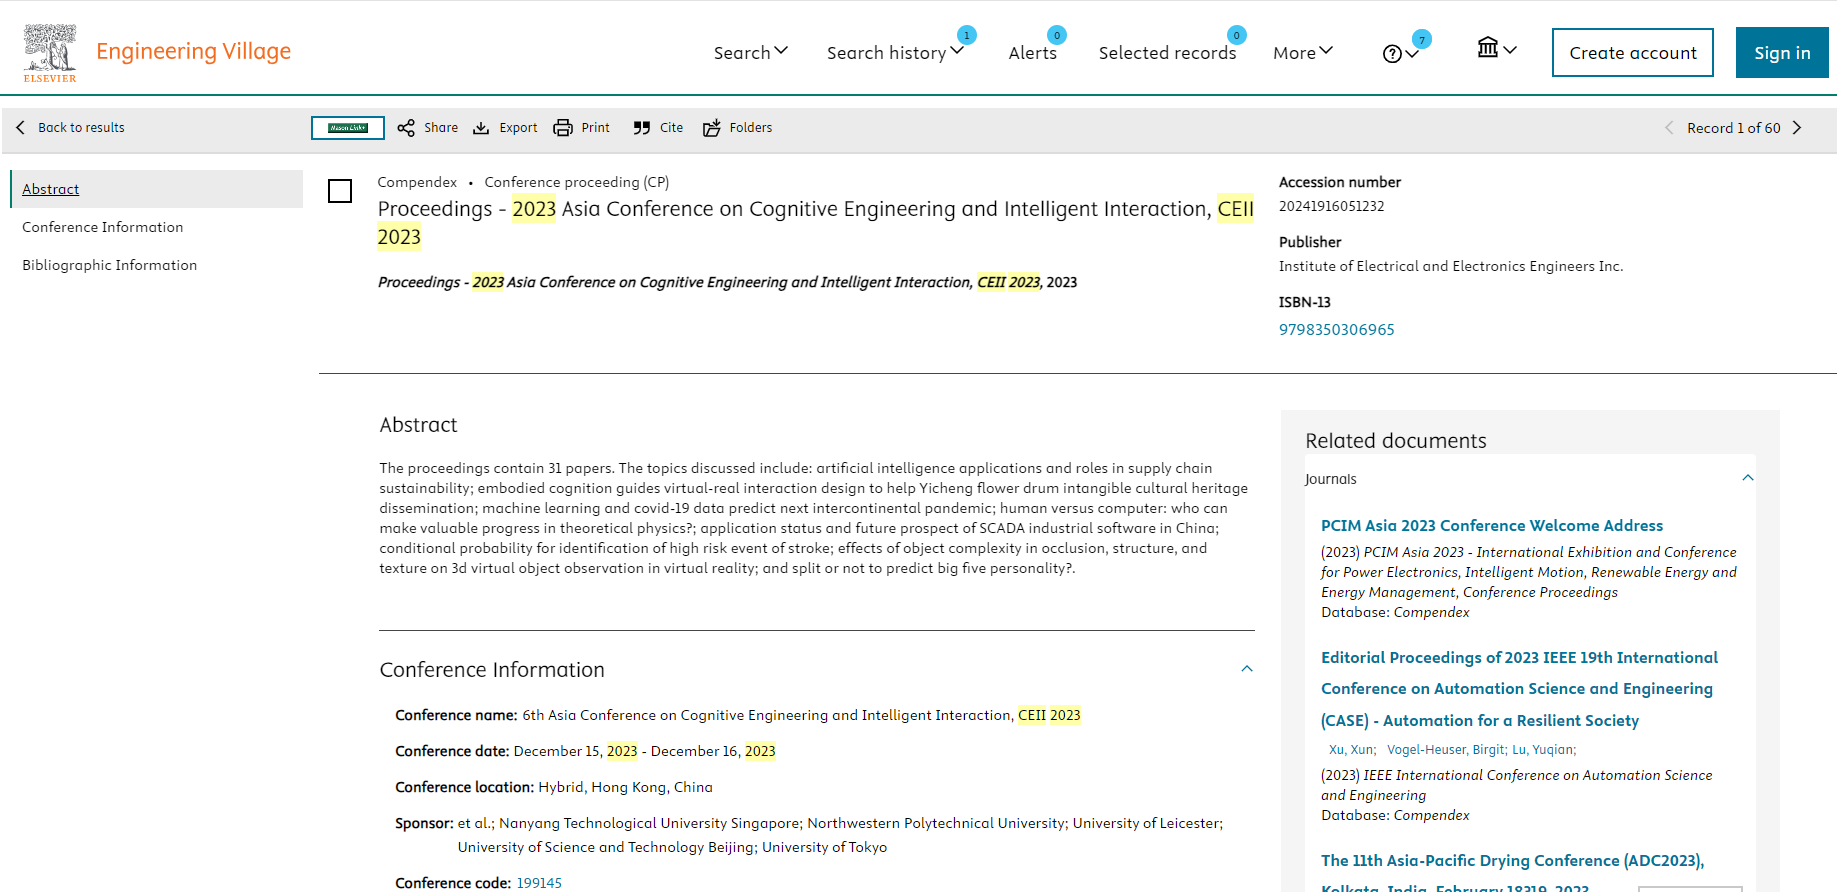Image resolution: width=1837 pixels, height=892 pixels.
Task: Click the Elsevier tree logo
Action: (x=50, y=53)
